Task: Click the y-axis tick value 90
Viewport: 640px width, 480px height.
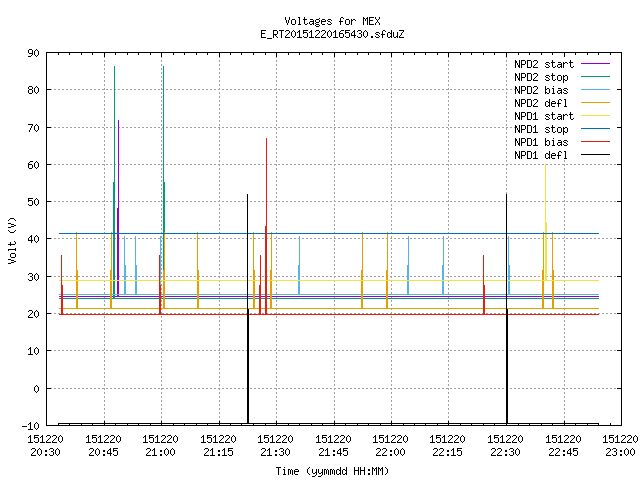Action: coord(34,53)
